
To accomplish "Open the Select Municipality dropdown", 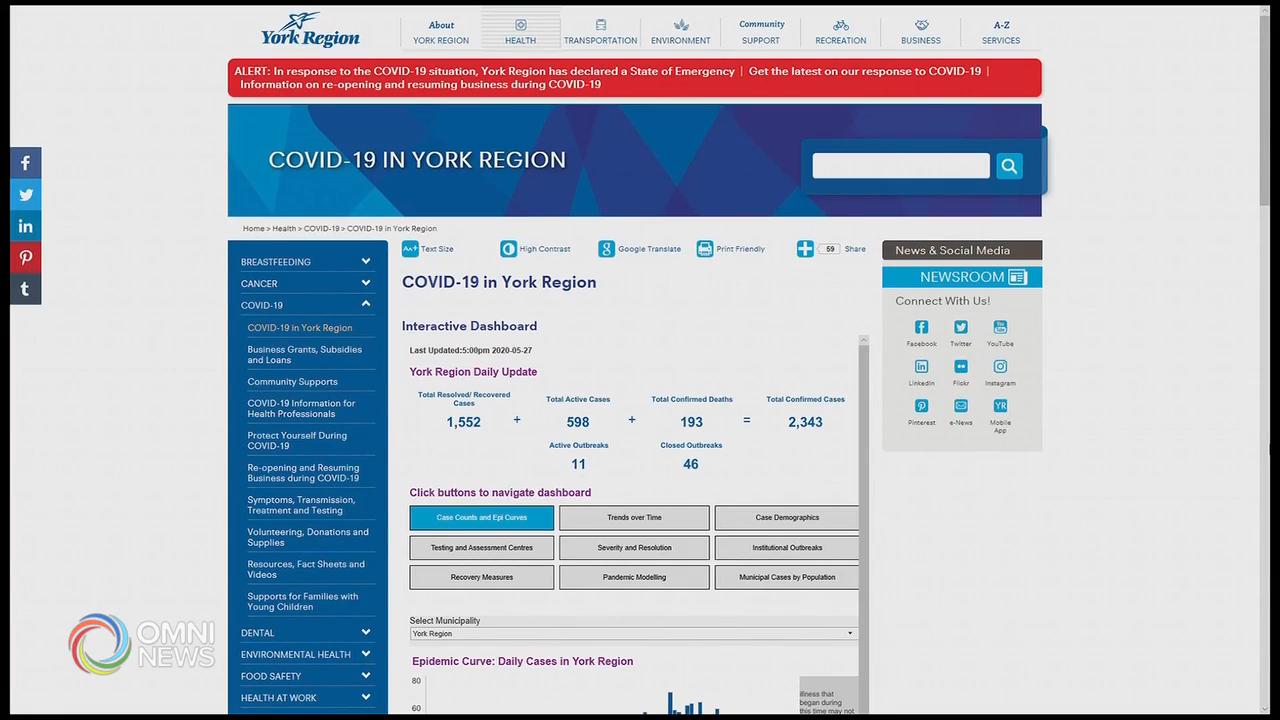I will [634, 633].
